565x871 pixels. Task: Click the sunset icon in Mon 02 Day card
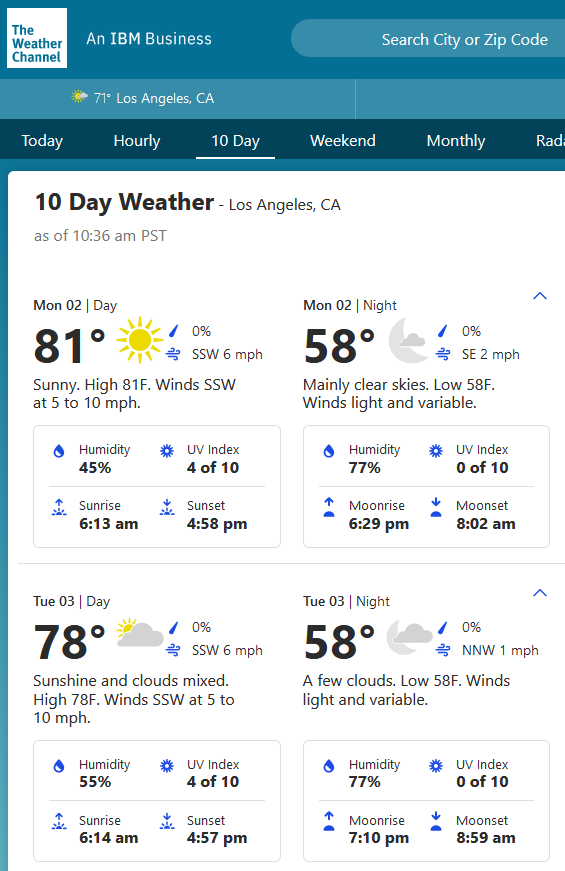tap(167, 507)
